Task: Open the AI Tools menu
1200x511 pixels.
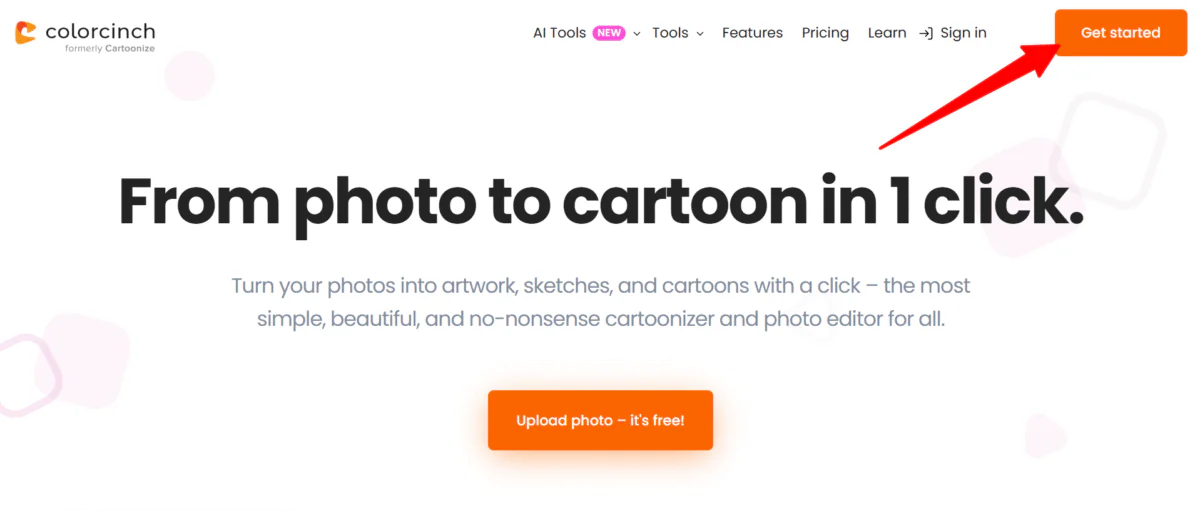Action: (559, 33)
